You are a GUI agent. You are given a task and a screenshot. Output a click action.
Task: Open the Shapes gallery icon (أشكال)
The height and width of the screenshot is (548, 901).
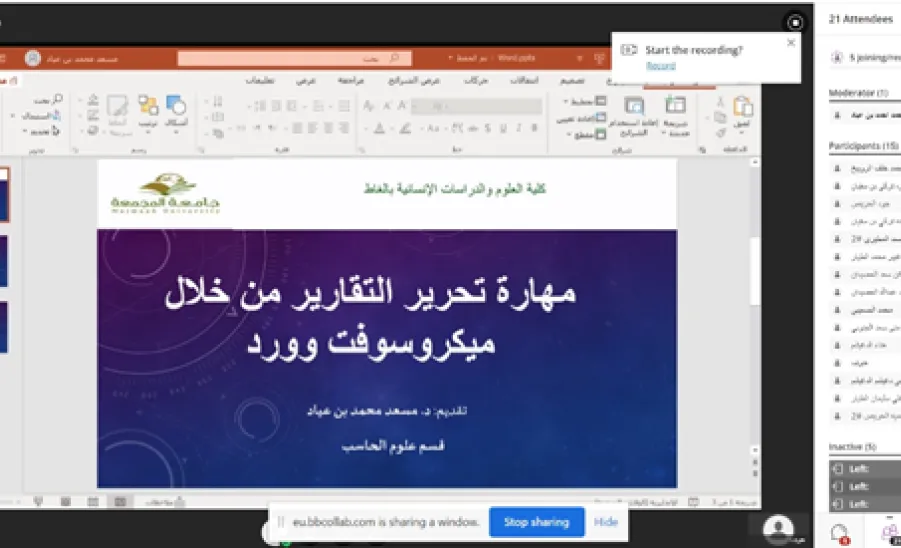pyautogui.click(x=176, y=106)
